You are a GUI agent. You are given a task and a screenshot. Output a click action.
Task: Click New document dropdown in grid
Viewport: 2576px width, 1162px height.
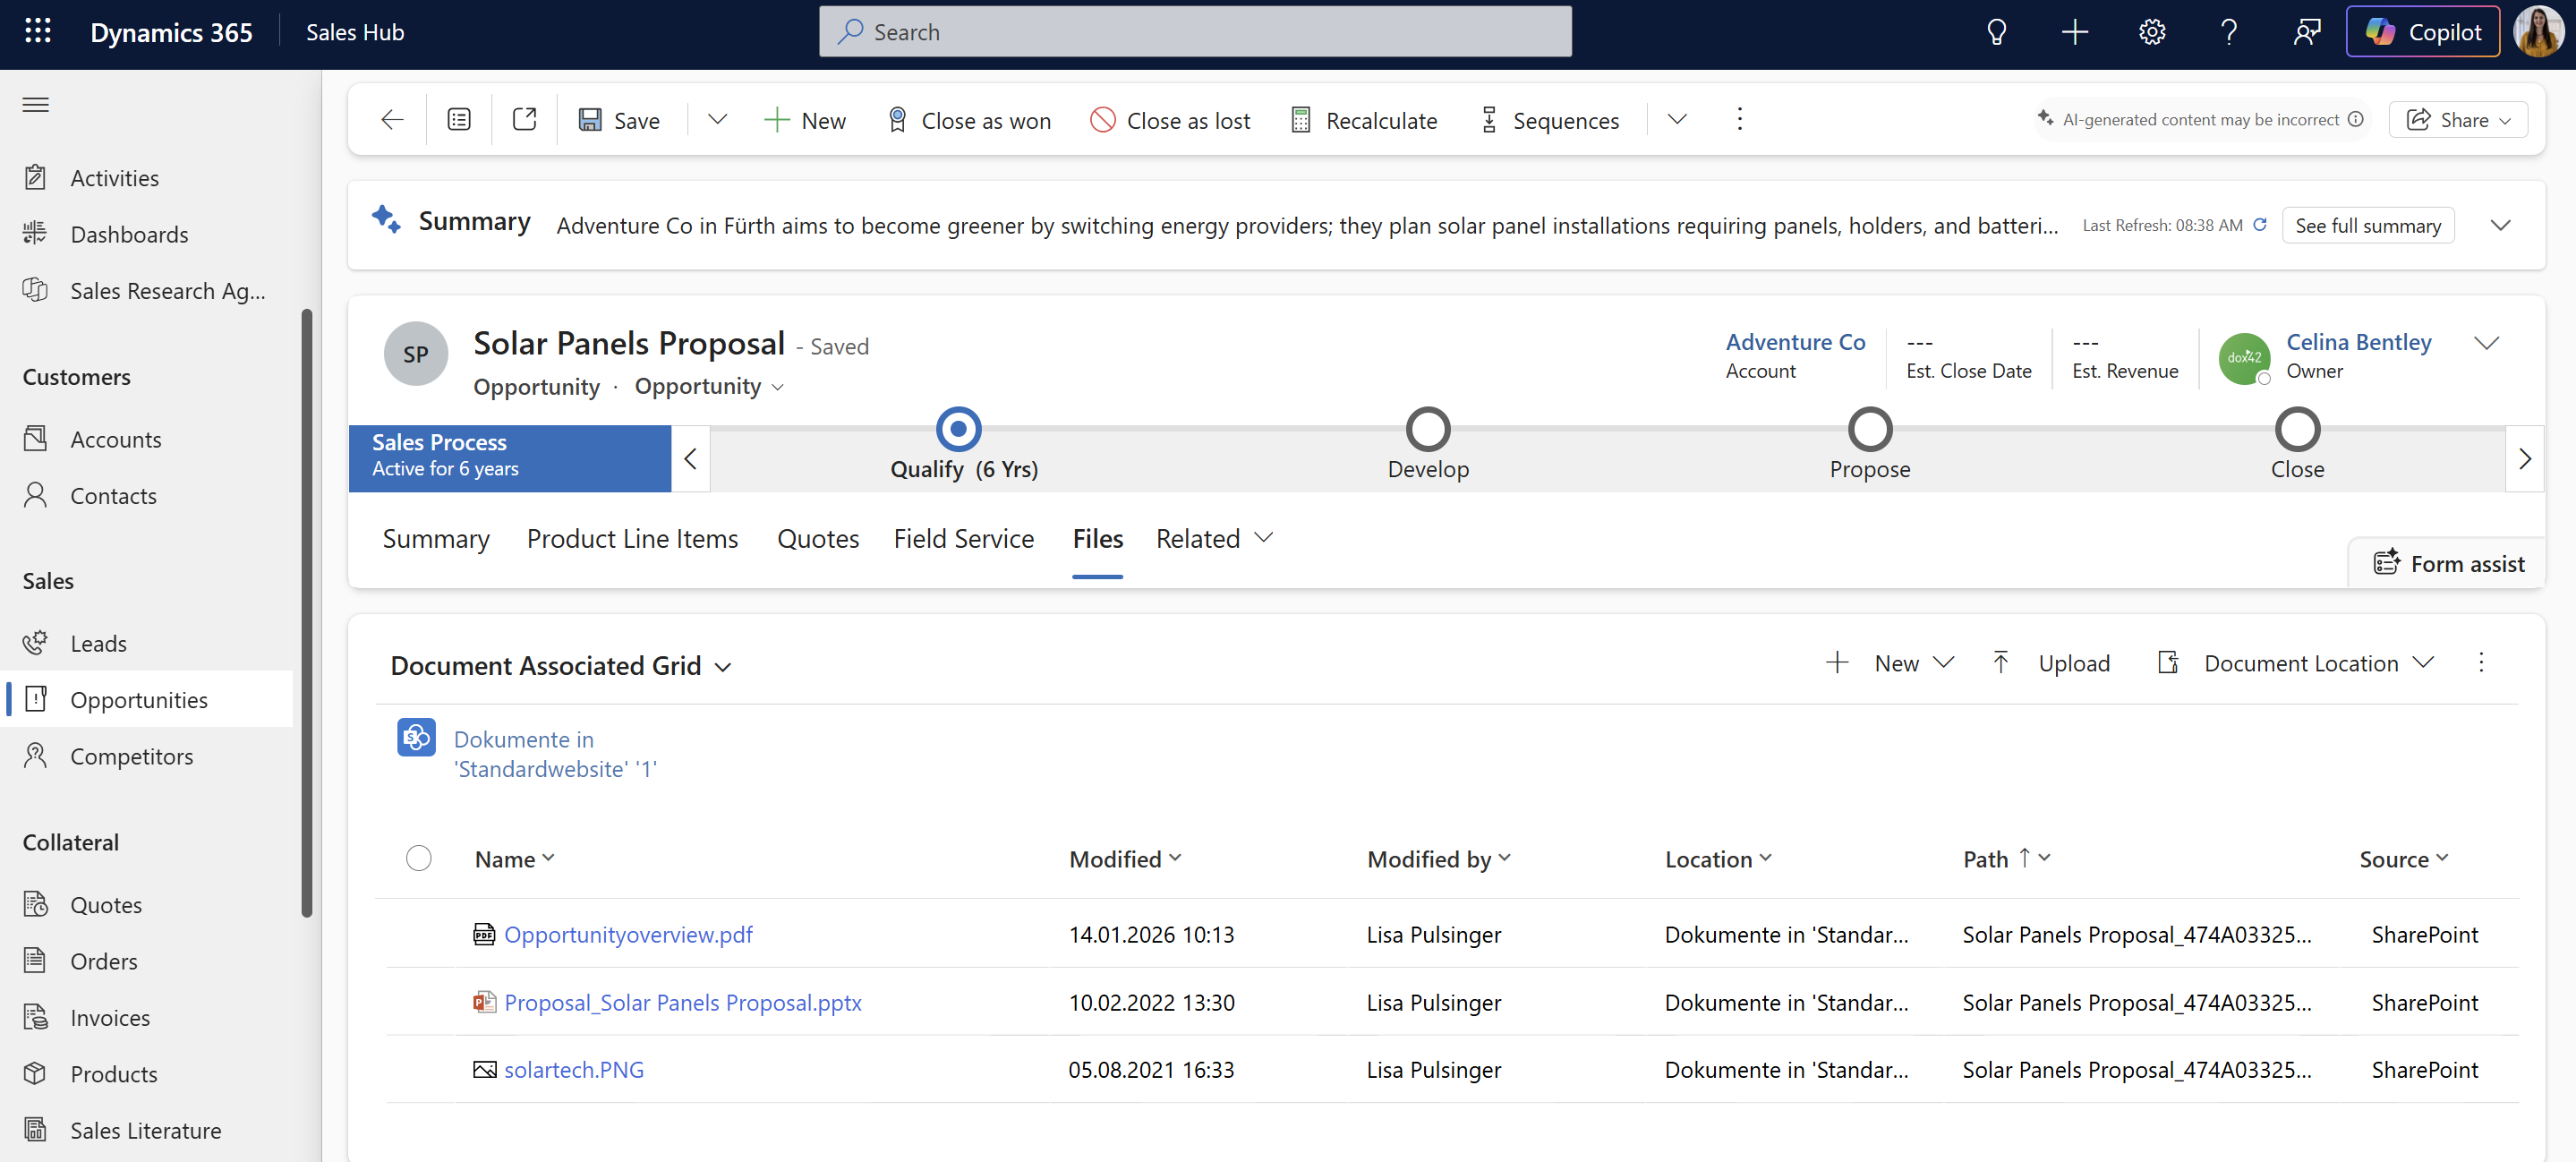click(x=1889, y=664)
